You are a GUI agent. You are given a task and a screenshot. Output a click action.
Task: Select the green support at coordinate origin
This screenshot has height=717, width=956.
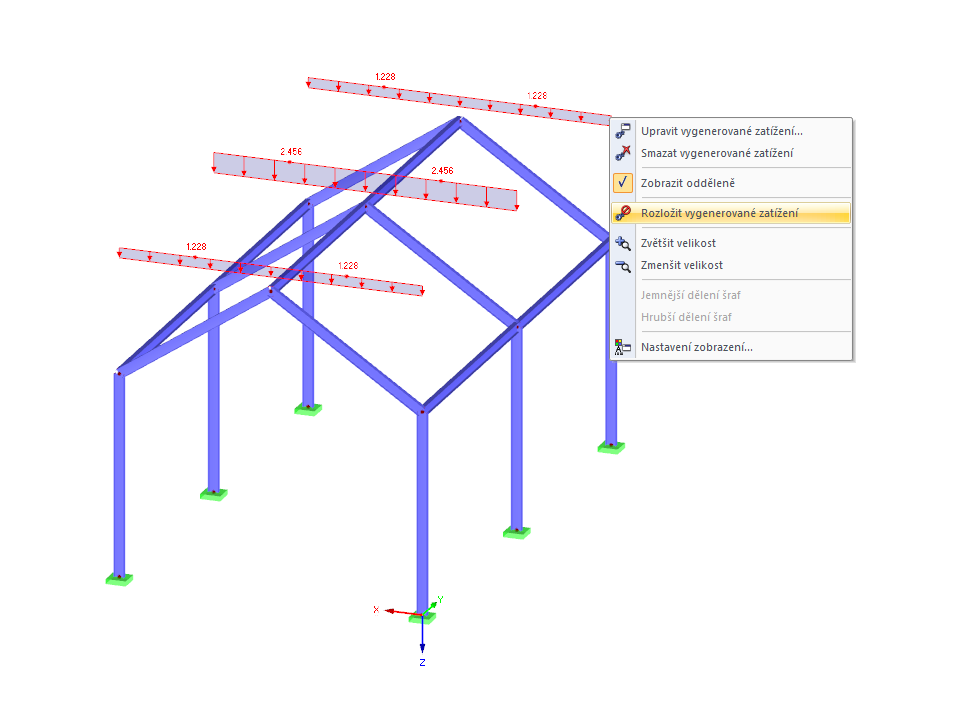click(x=422, y=618)
